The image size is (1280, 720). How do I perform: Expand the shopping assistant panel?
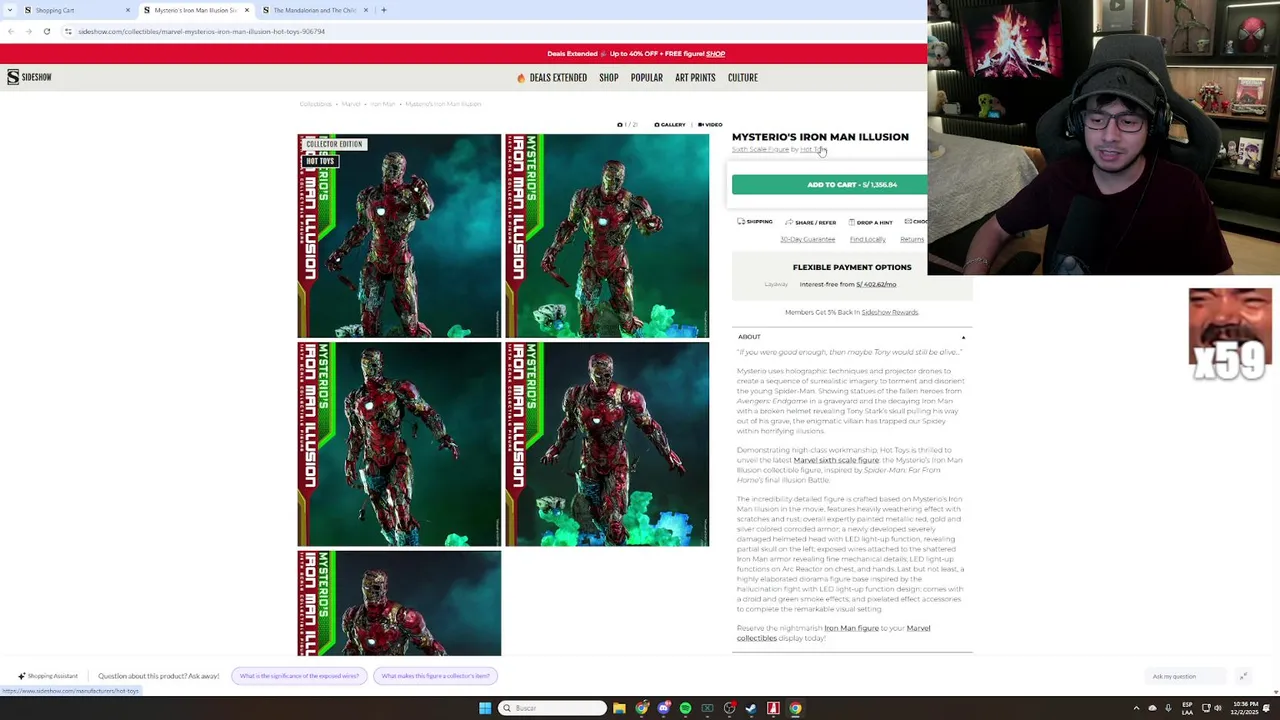tap(1243, 676)
